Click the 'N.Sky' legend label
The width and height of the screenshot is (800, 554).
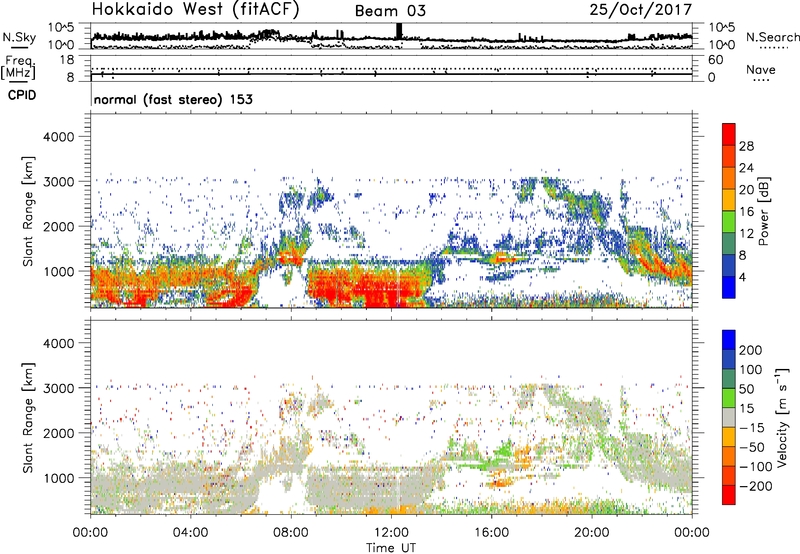click(x=19, y=37)
